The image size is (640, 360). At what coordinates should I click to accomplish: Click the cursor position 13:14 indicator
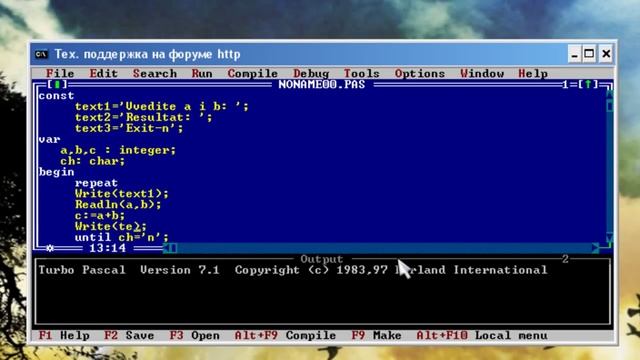pos(108,248)
